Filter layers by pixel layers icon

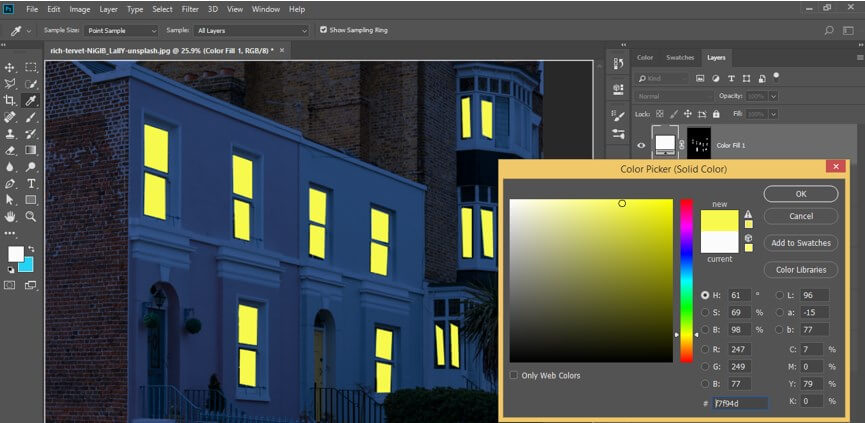coord(700,78)
